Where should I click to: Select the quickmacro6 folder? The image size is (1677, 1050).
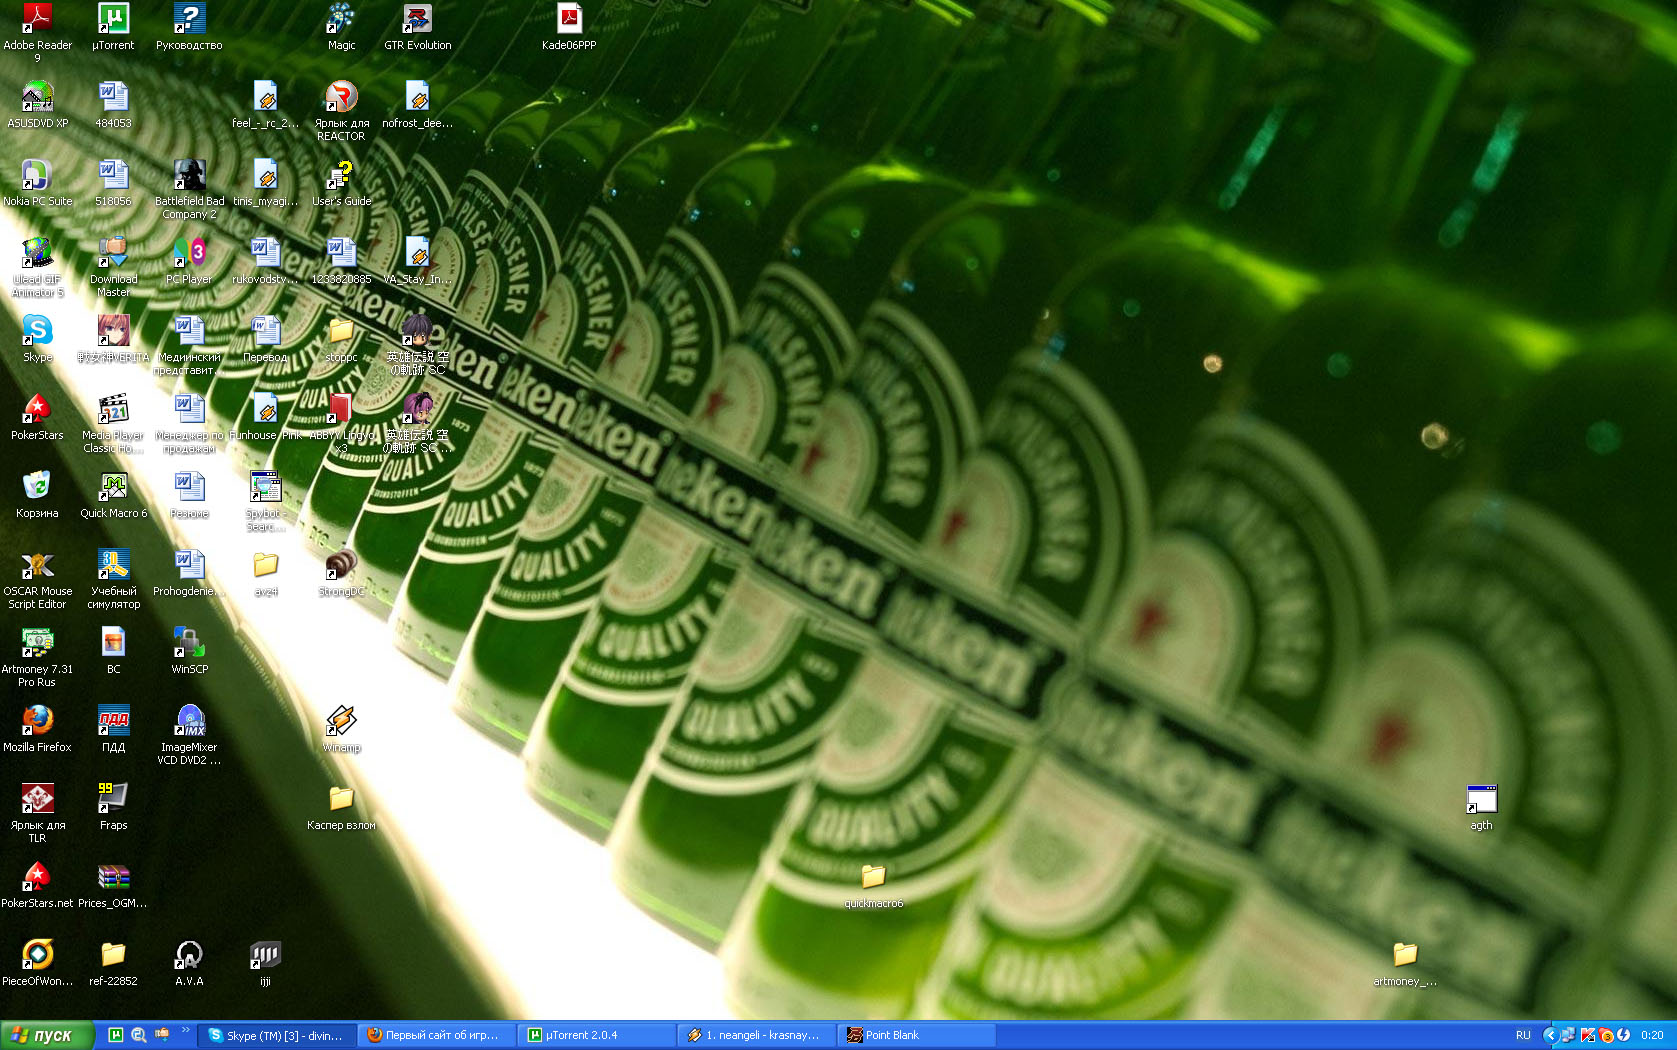tap(873, 877)
